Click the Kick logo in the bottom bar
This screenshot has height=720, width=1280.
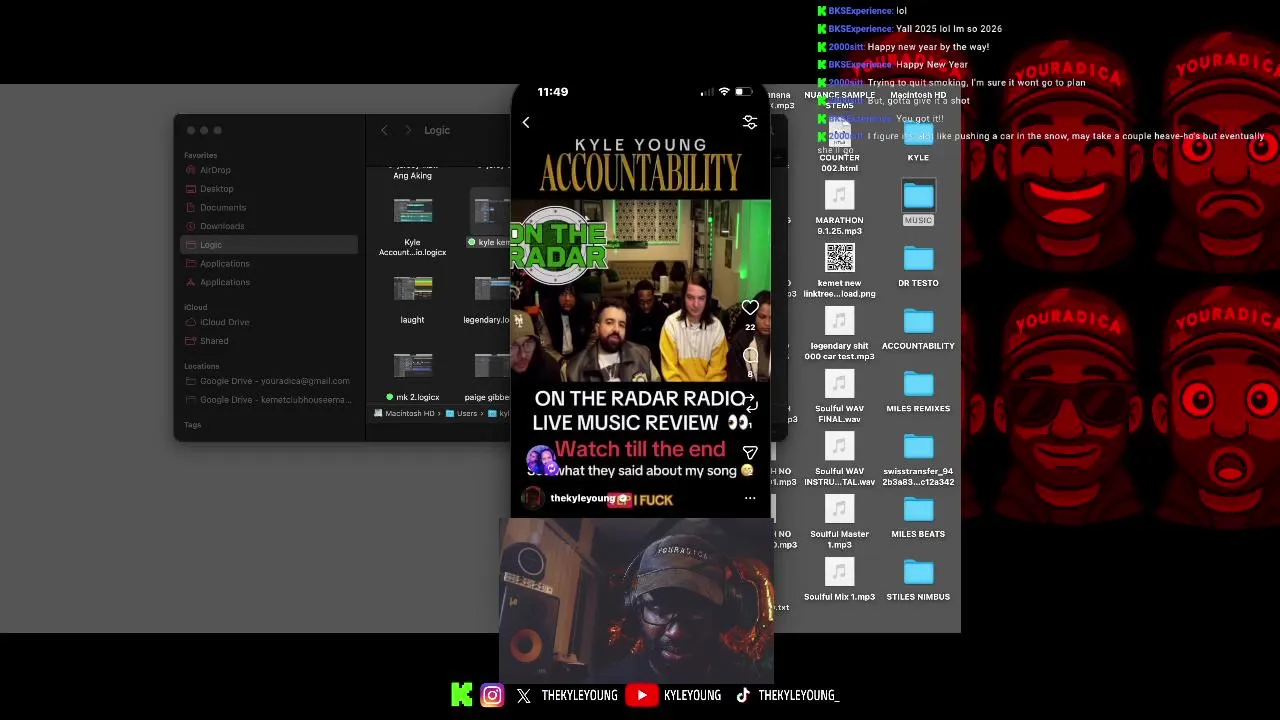(461, 695)
